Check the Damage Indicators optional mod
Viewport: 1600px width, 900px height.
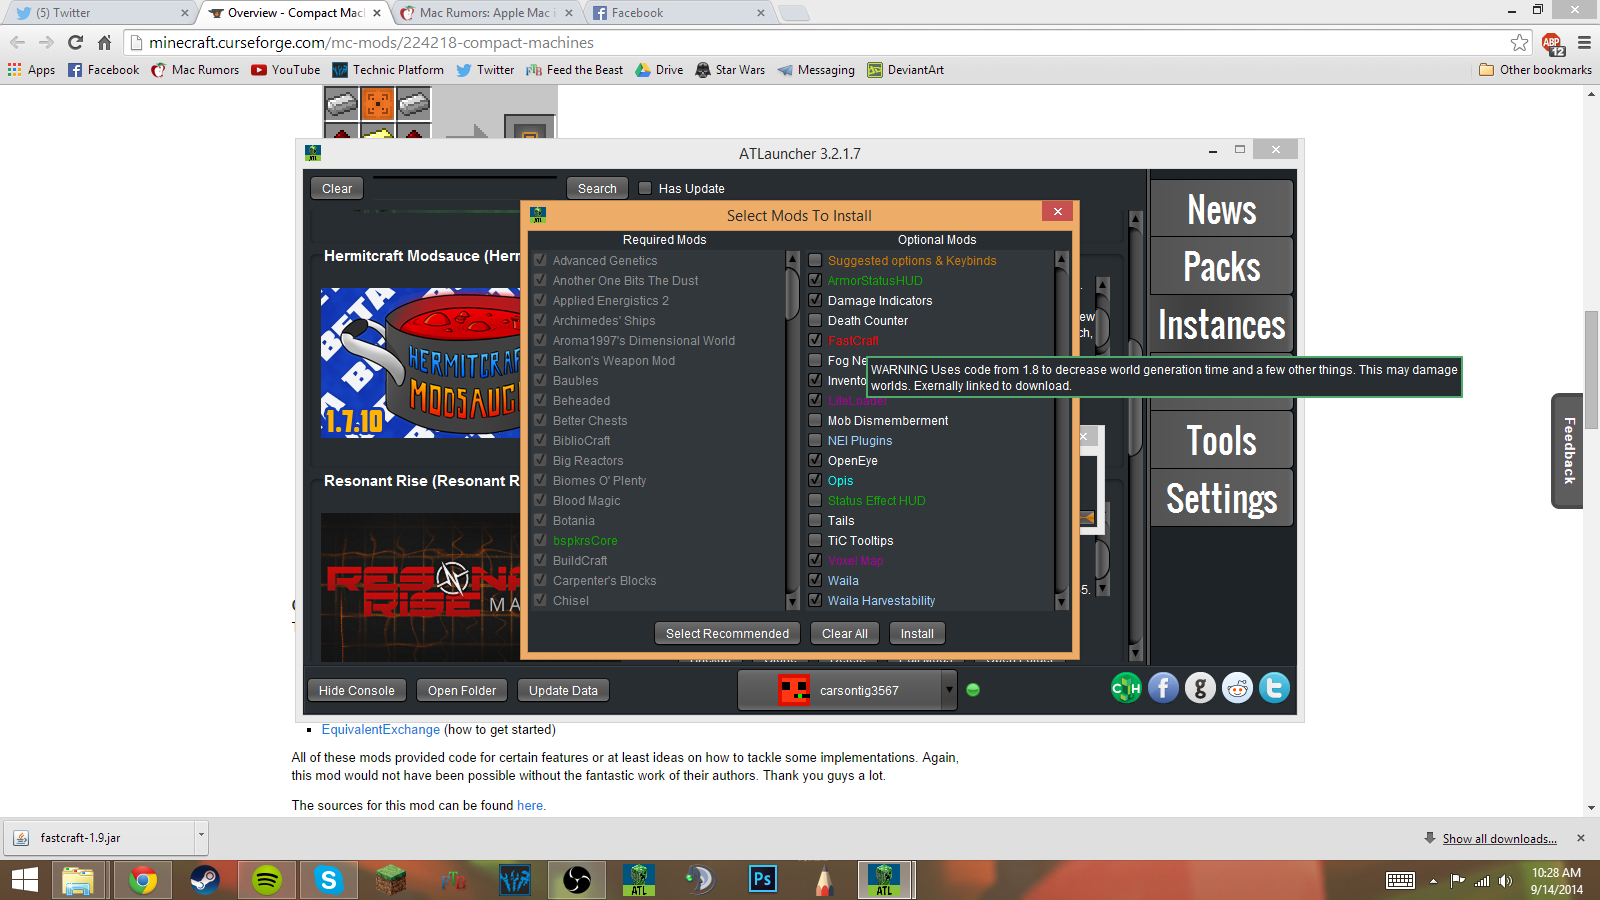click(815, 300)
